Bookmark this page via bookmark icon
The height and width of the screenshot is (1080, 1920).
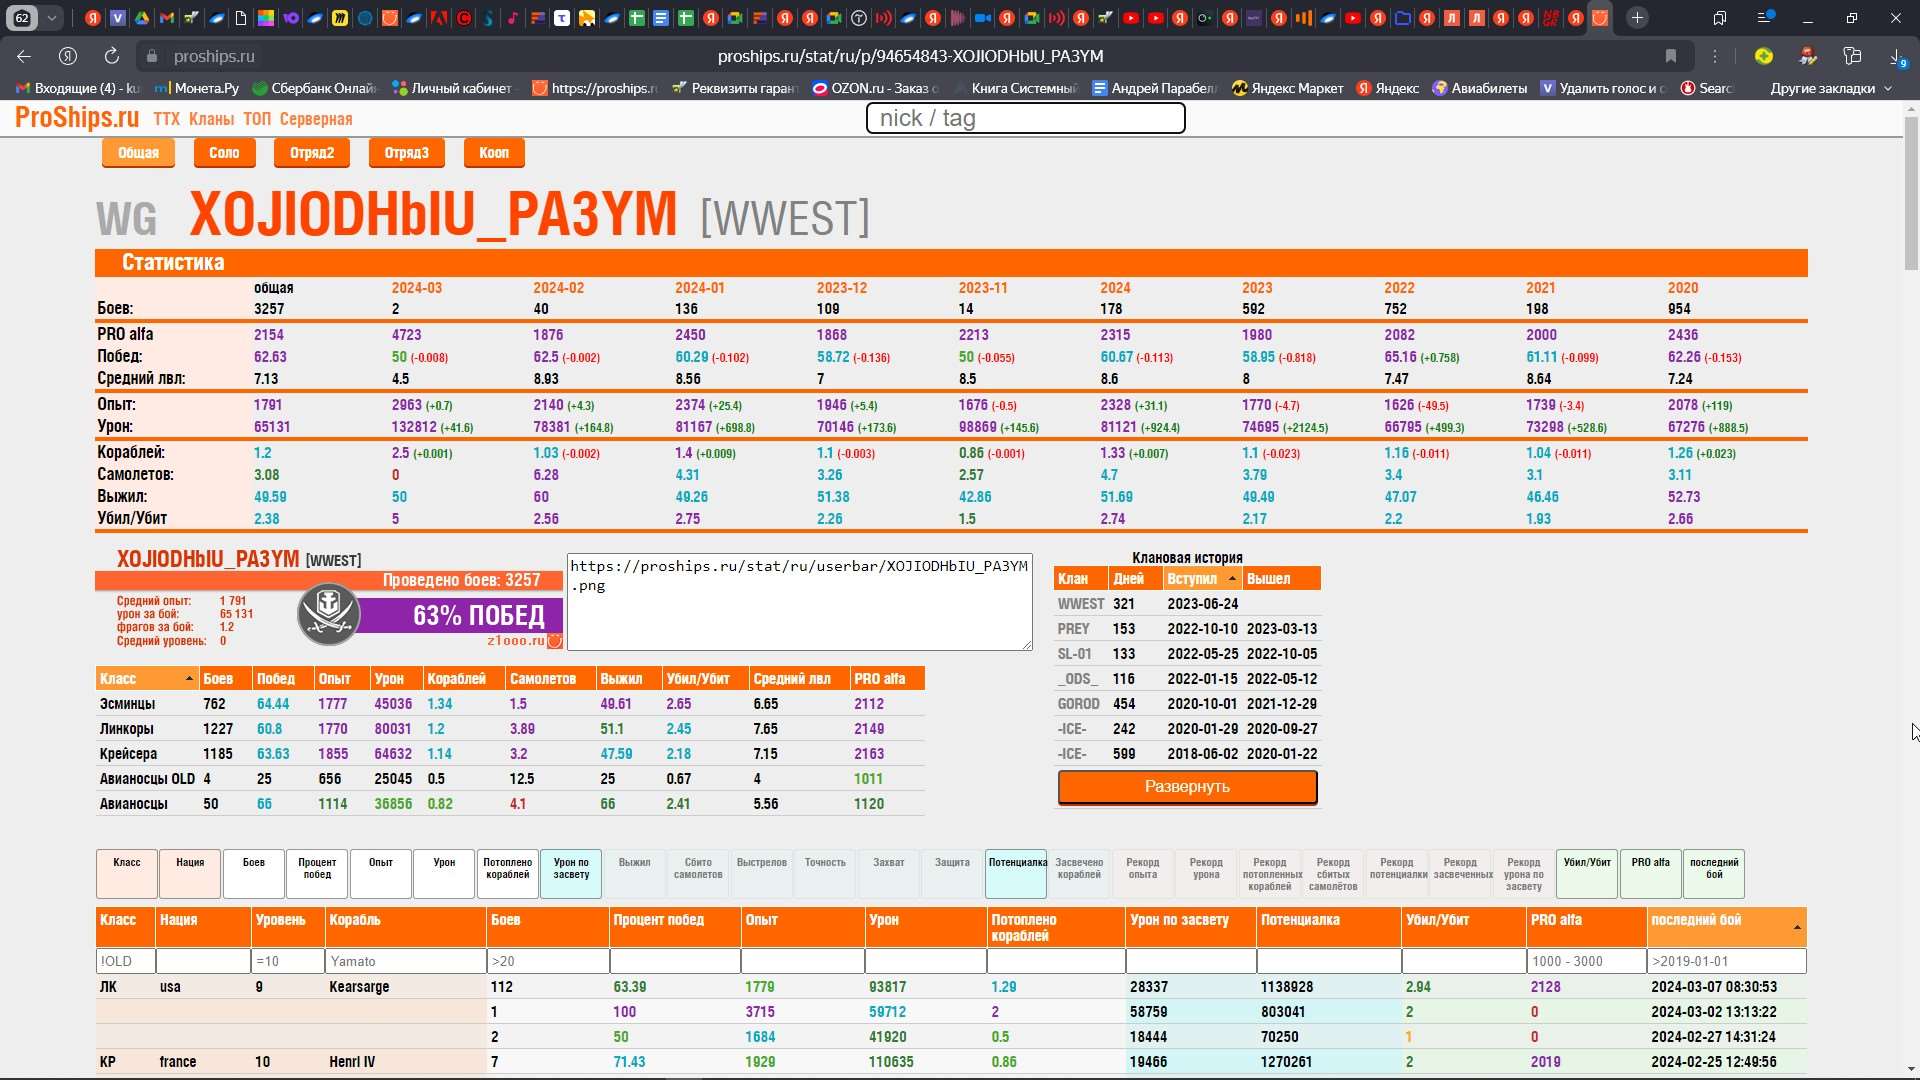click(x=1671, y=56)
